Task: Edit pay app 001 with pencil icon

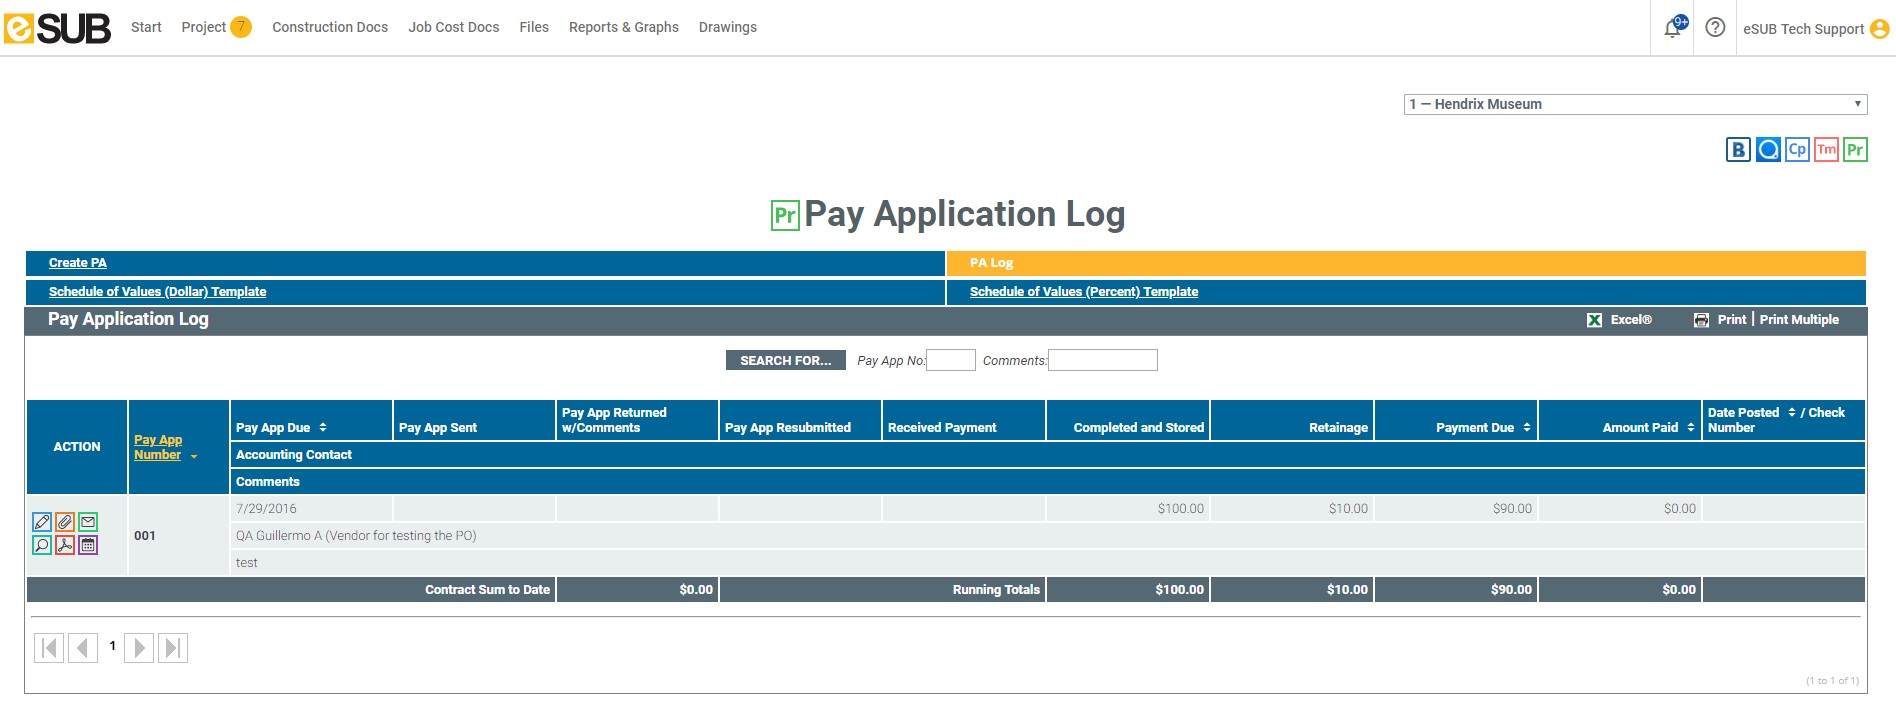Action: (42, 522)
